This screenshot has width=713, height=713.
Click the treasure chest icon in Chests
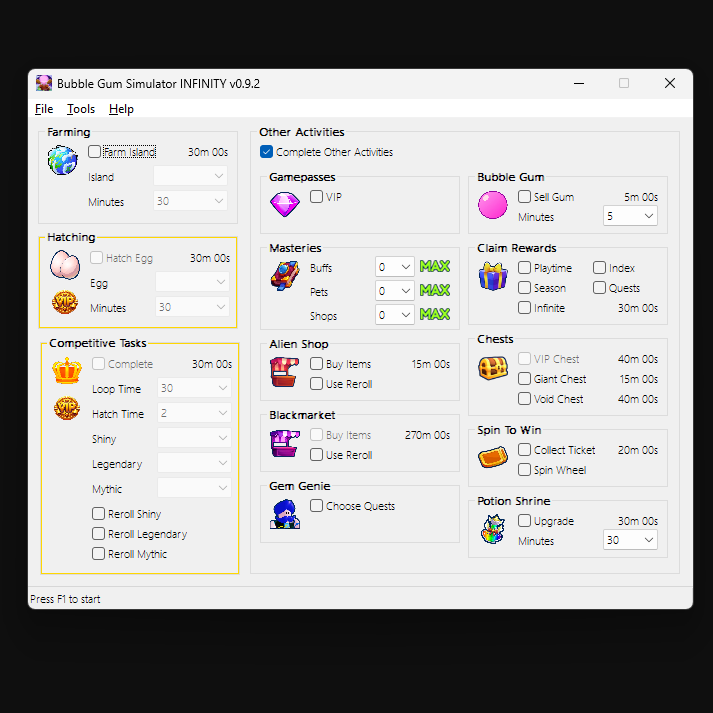tap(493, 368)
